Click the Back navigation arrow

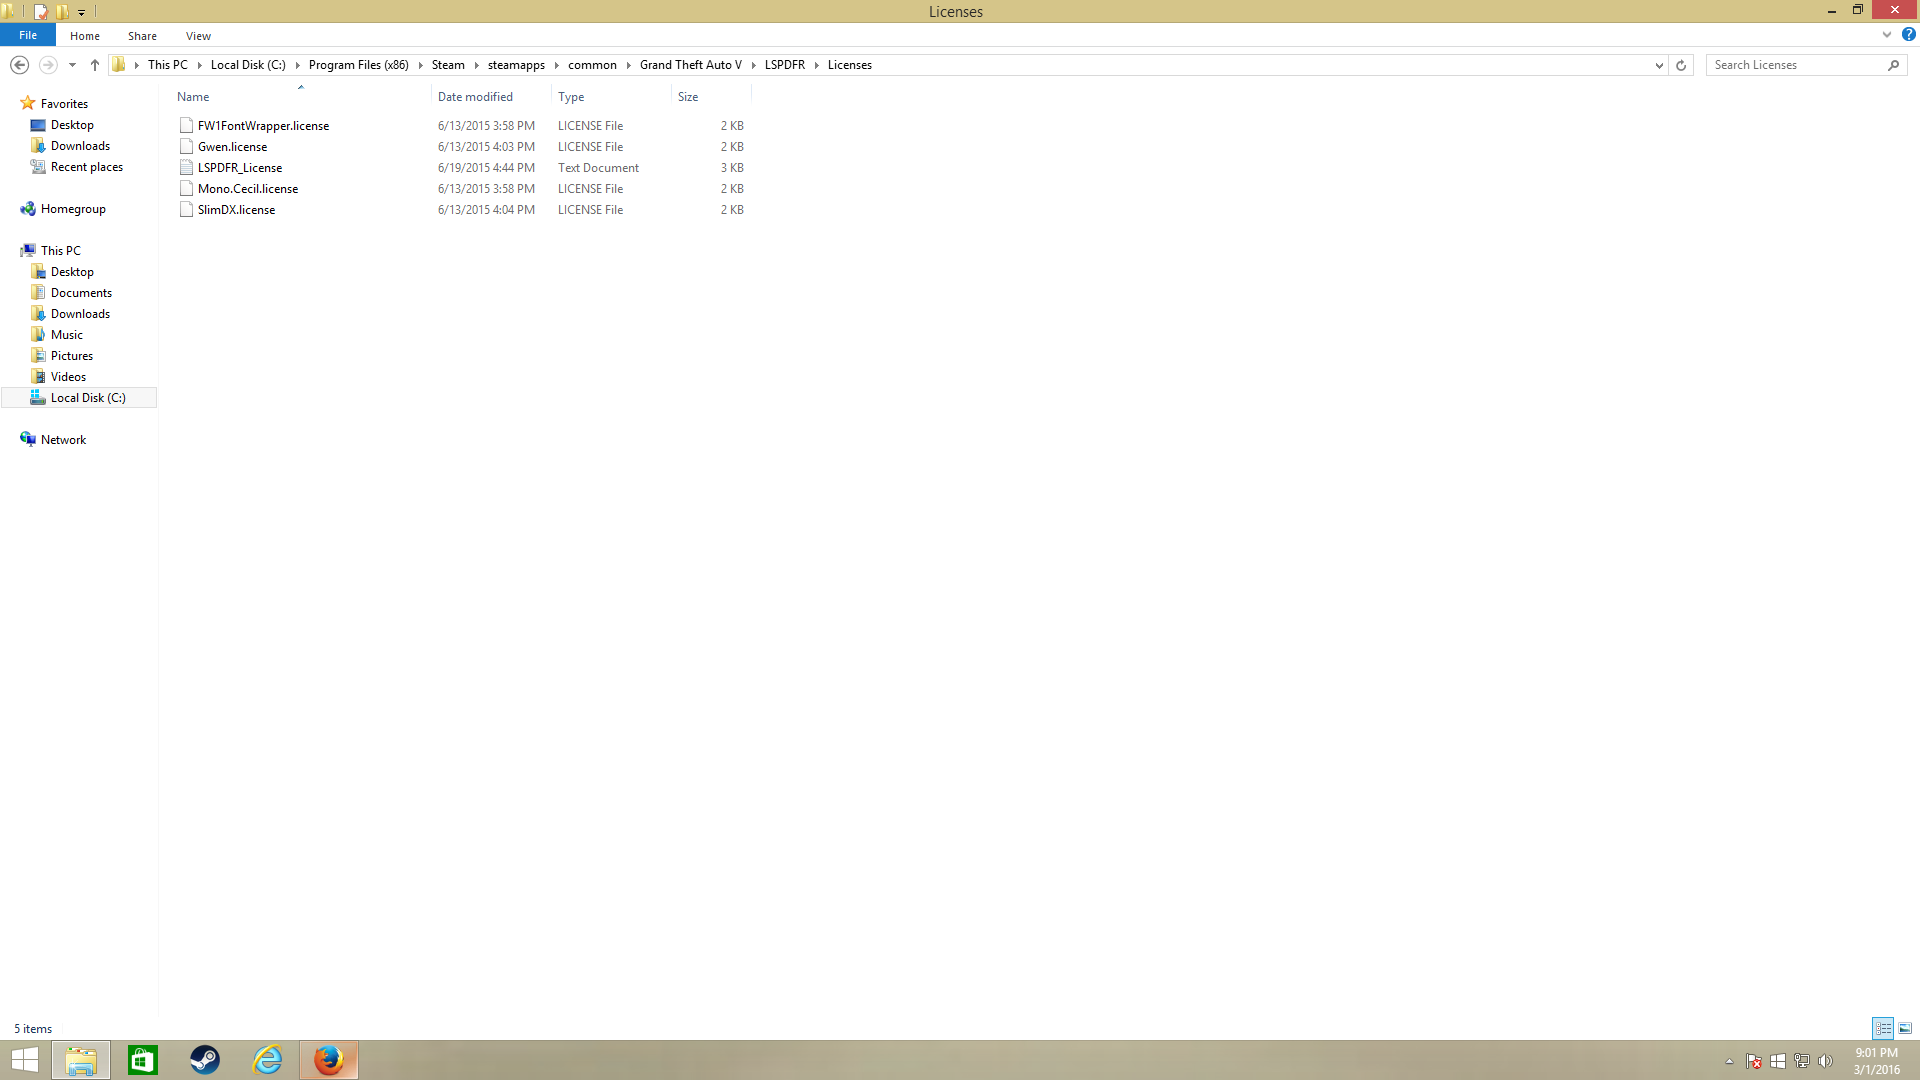click(x=19, y=65)
